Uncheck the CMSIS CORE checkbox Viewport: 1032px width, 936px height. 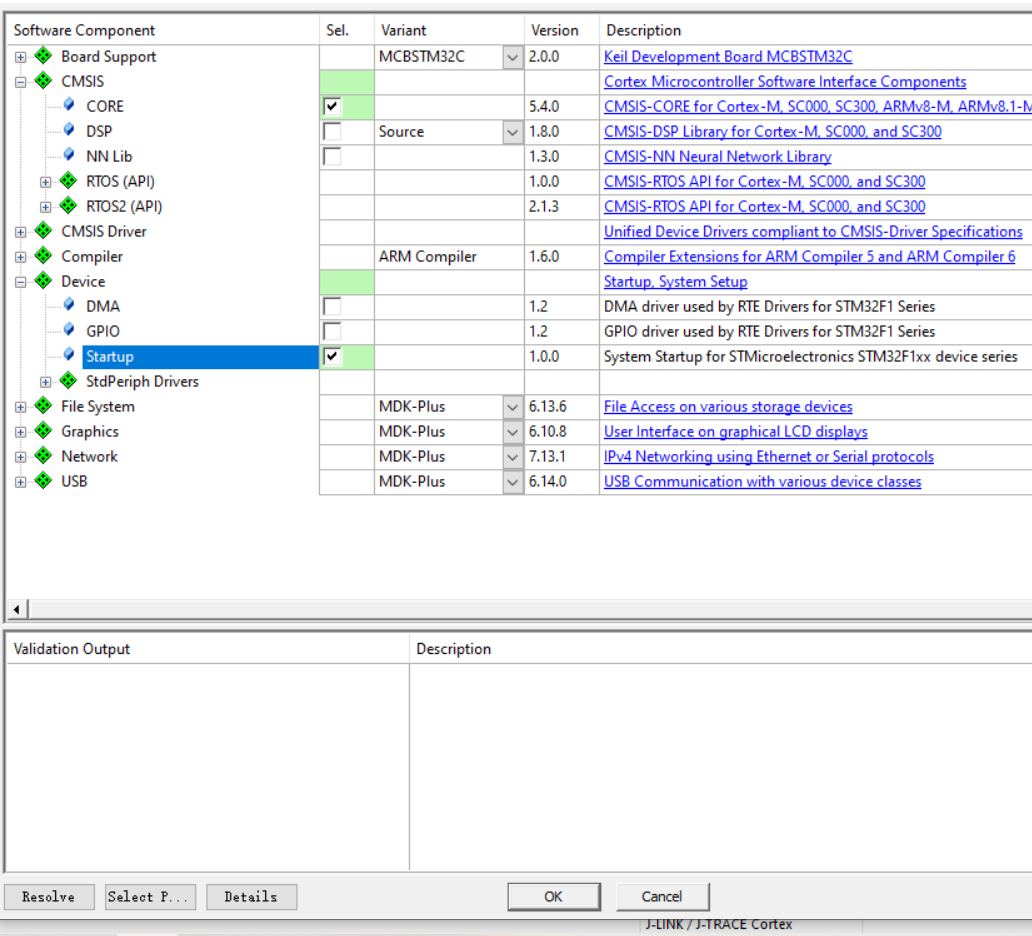332,106
